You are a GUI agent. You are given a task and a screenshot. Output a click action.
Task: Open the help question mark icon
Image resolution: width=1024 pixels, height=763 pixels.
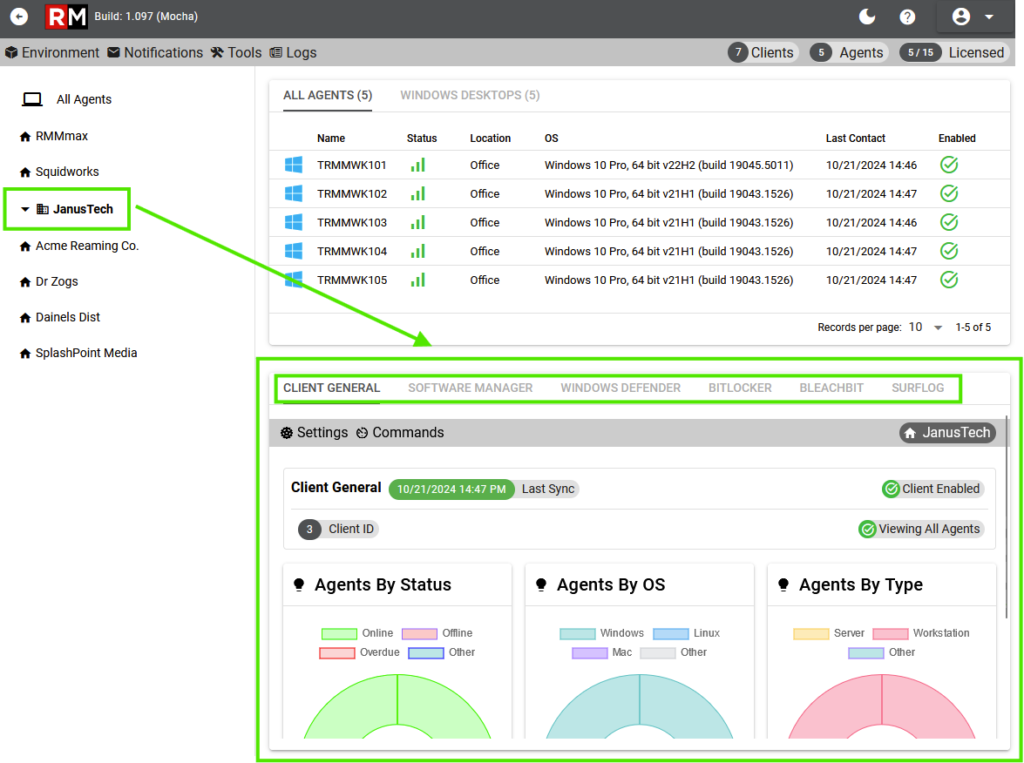[907, 17]
